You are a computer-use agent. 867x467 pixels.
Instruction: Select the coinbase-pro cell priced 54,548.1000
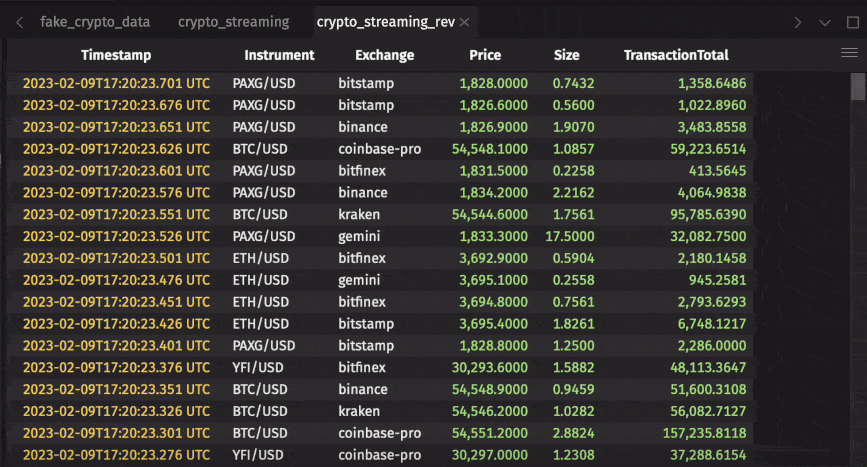(379, 149)
